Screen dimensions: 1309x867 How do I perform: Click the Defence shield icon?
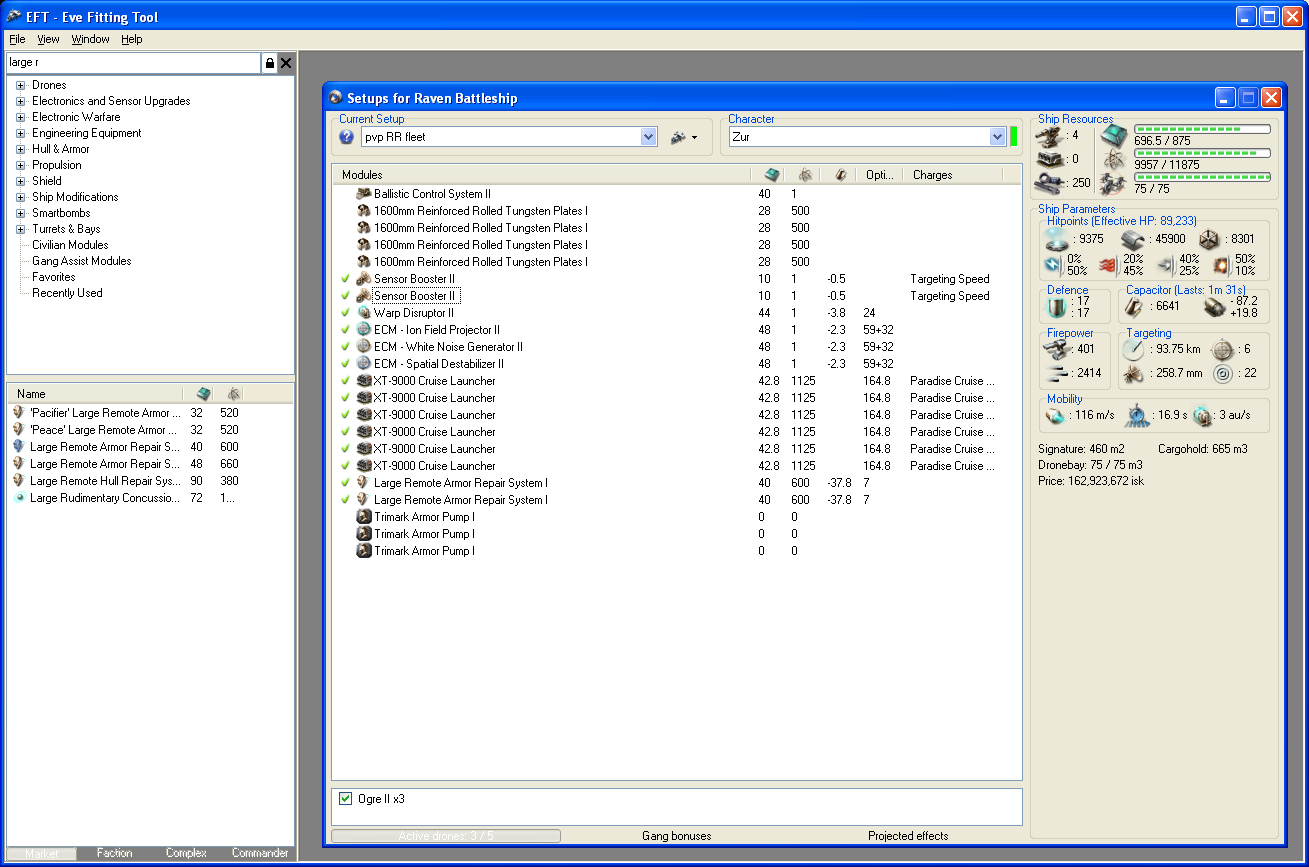1056,307
